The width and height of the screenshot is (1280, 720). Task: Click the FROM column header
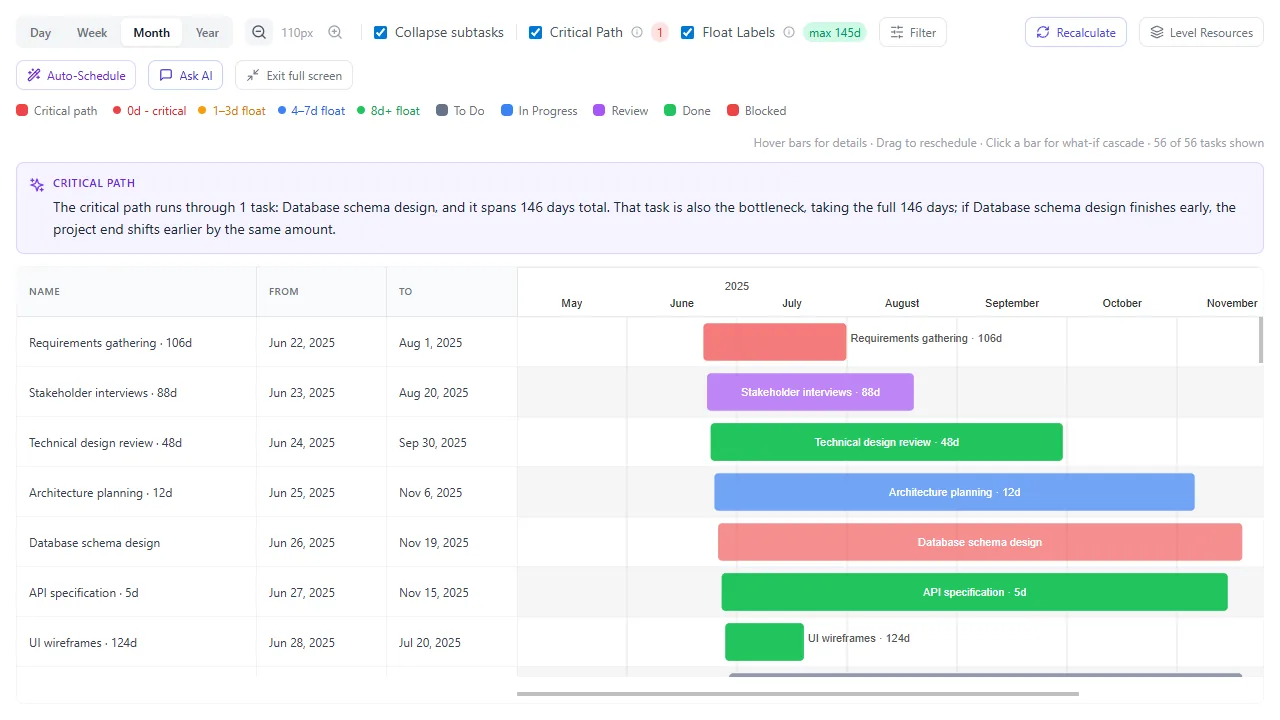click(321, 292)
